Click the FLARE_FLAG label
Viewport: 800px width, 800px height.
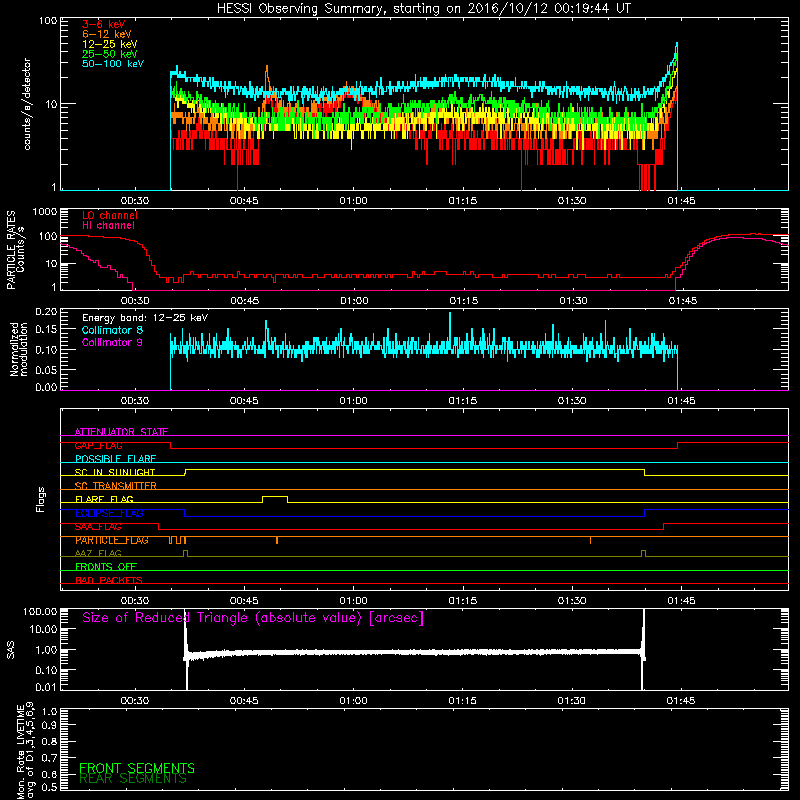tap(104, 499)
